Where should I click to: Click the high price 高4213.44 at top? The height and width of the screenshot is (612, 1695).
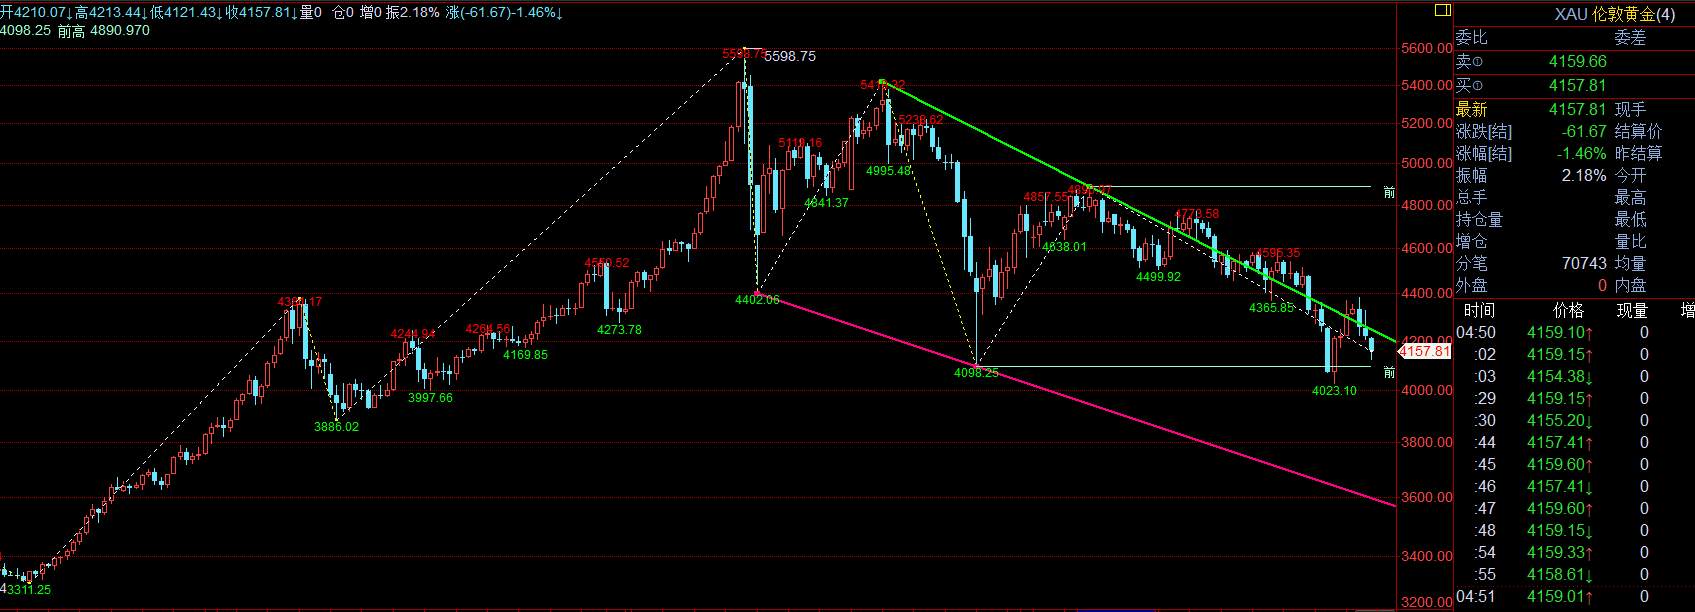pos(111,13)
